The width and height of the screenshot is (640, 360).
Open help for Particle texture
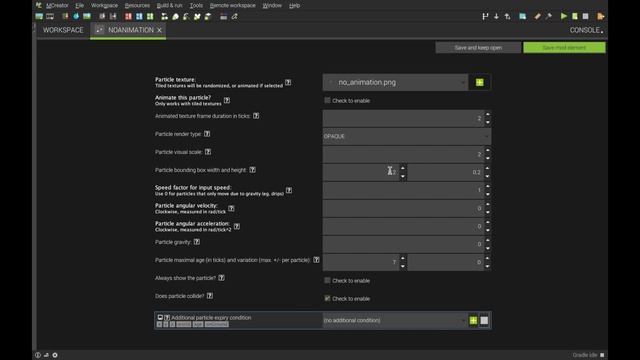[288, 82]
